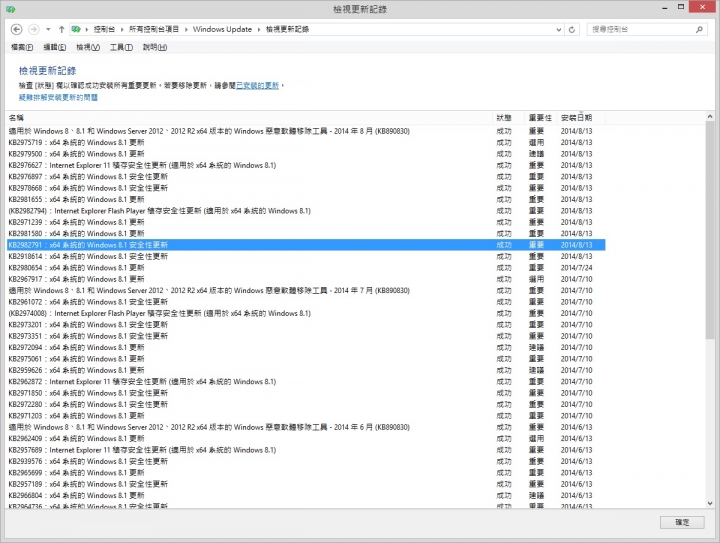Select the highlighted KB2982791 row

[x=306, y=245]
